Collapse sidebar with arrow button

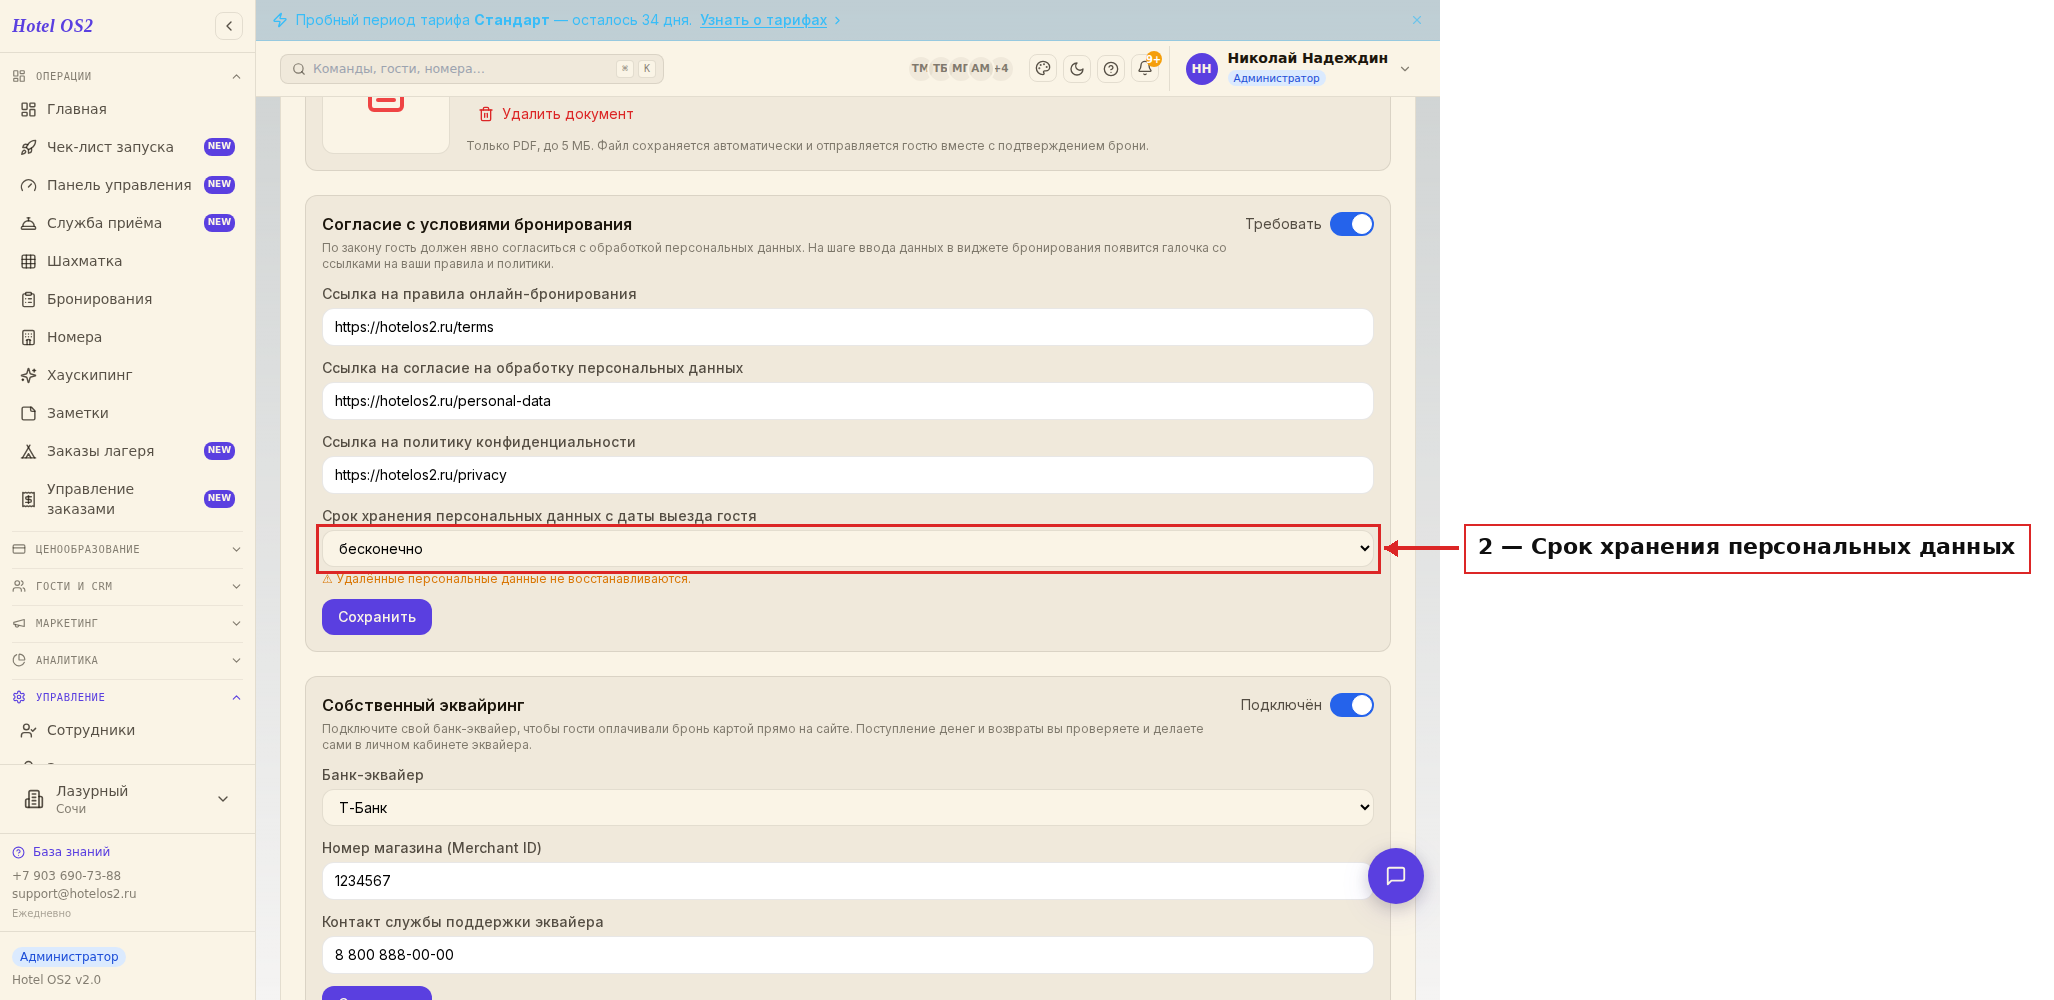click(229, 26)
